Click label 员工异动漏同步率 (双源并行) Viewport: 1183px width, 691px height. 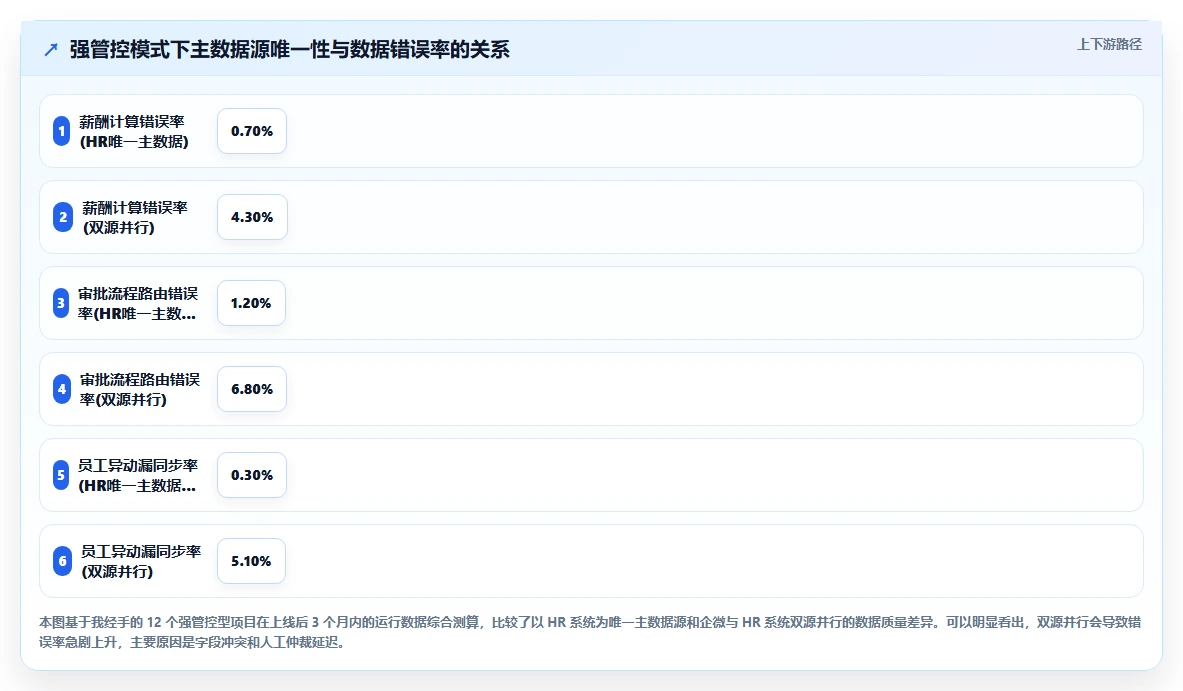tap(141, 561)
